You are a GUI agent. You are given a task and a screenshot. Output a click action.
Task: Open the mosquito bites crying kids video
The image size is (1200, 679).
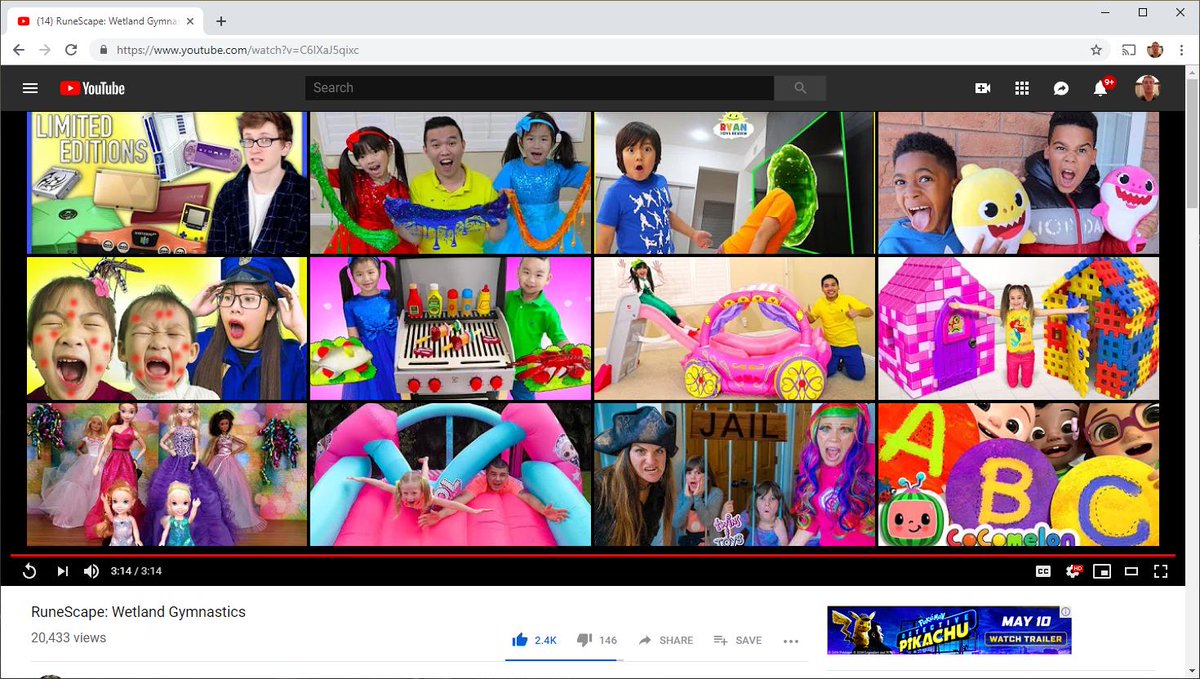pyautogui.click(x=167, y=328)
